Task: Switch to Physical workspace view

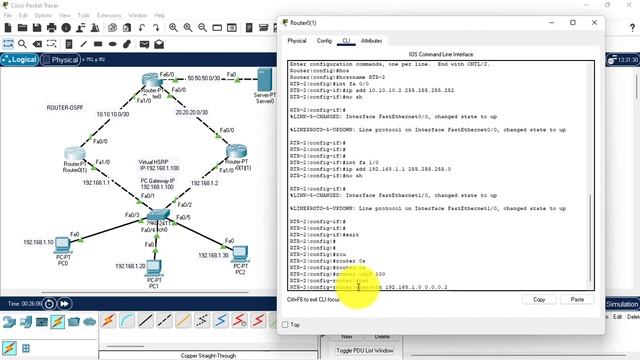Action: pyautogui.click(x=60, y=60)
